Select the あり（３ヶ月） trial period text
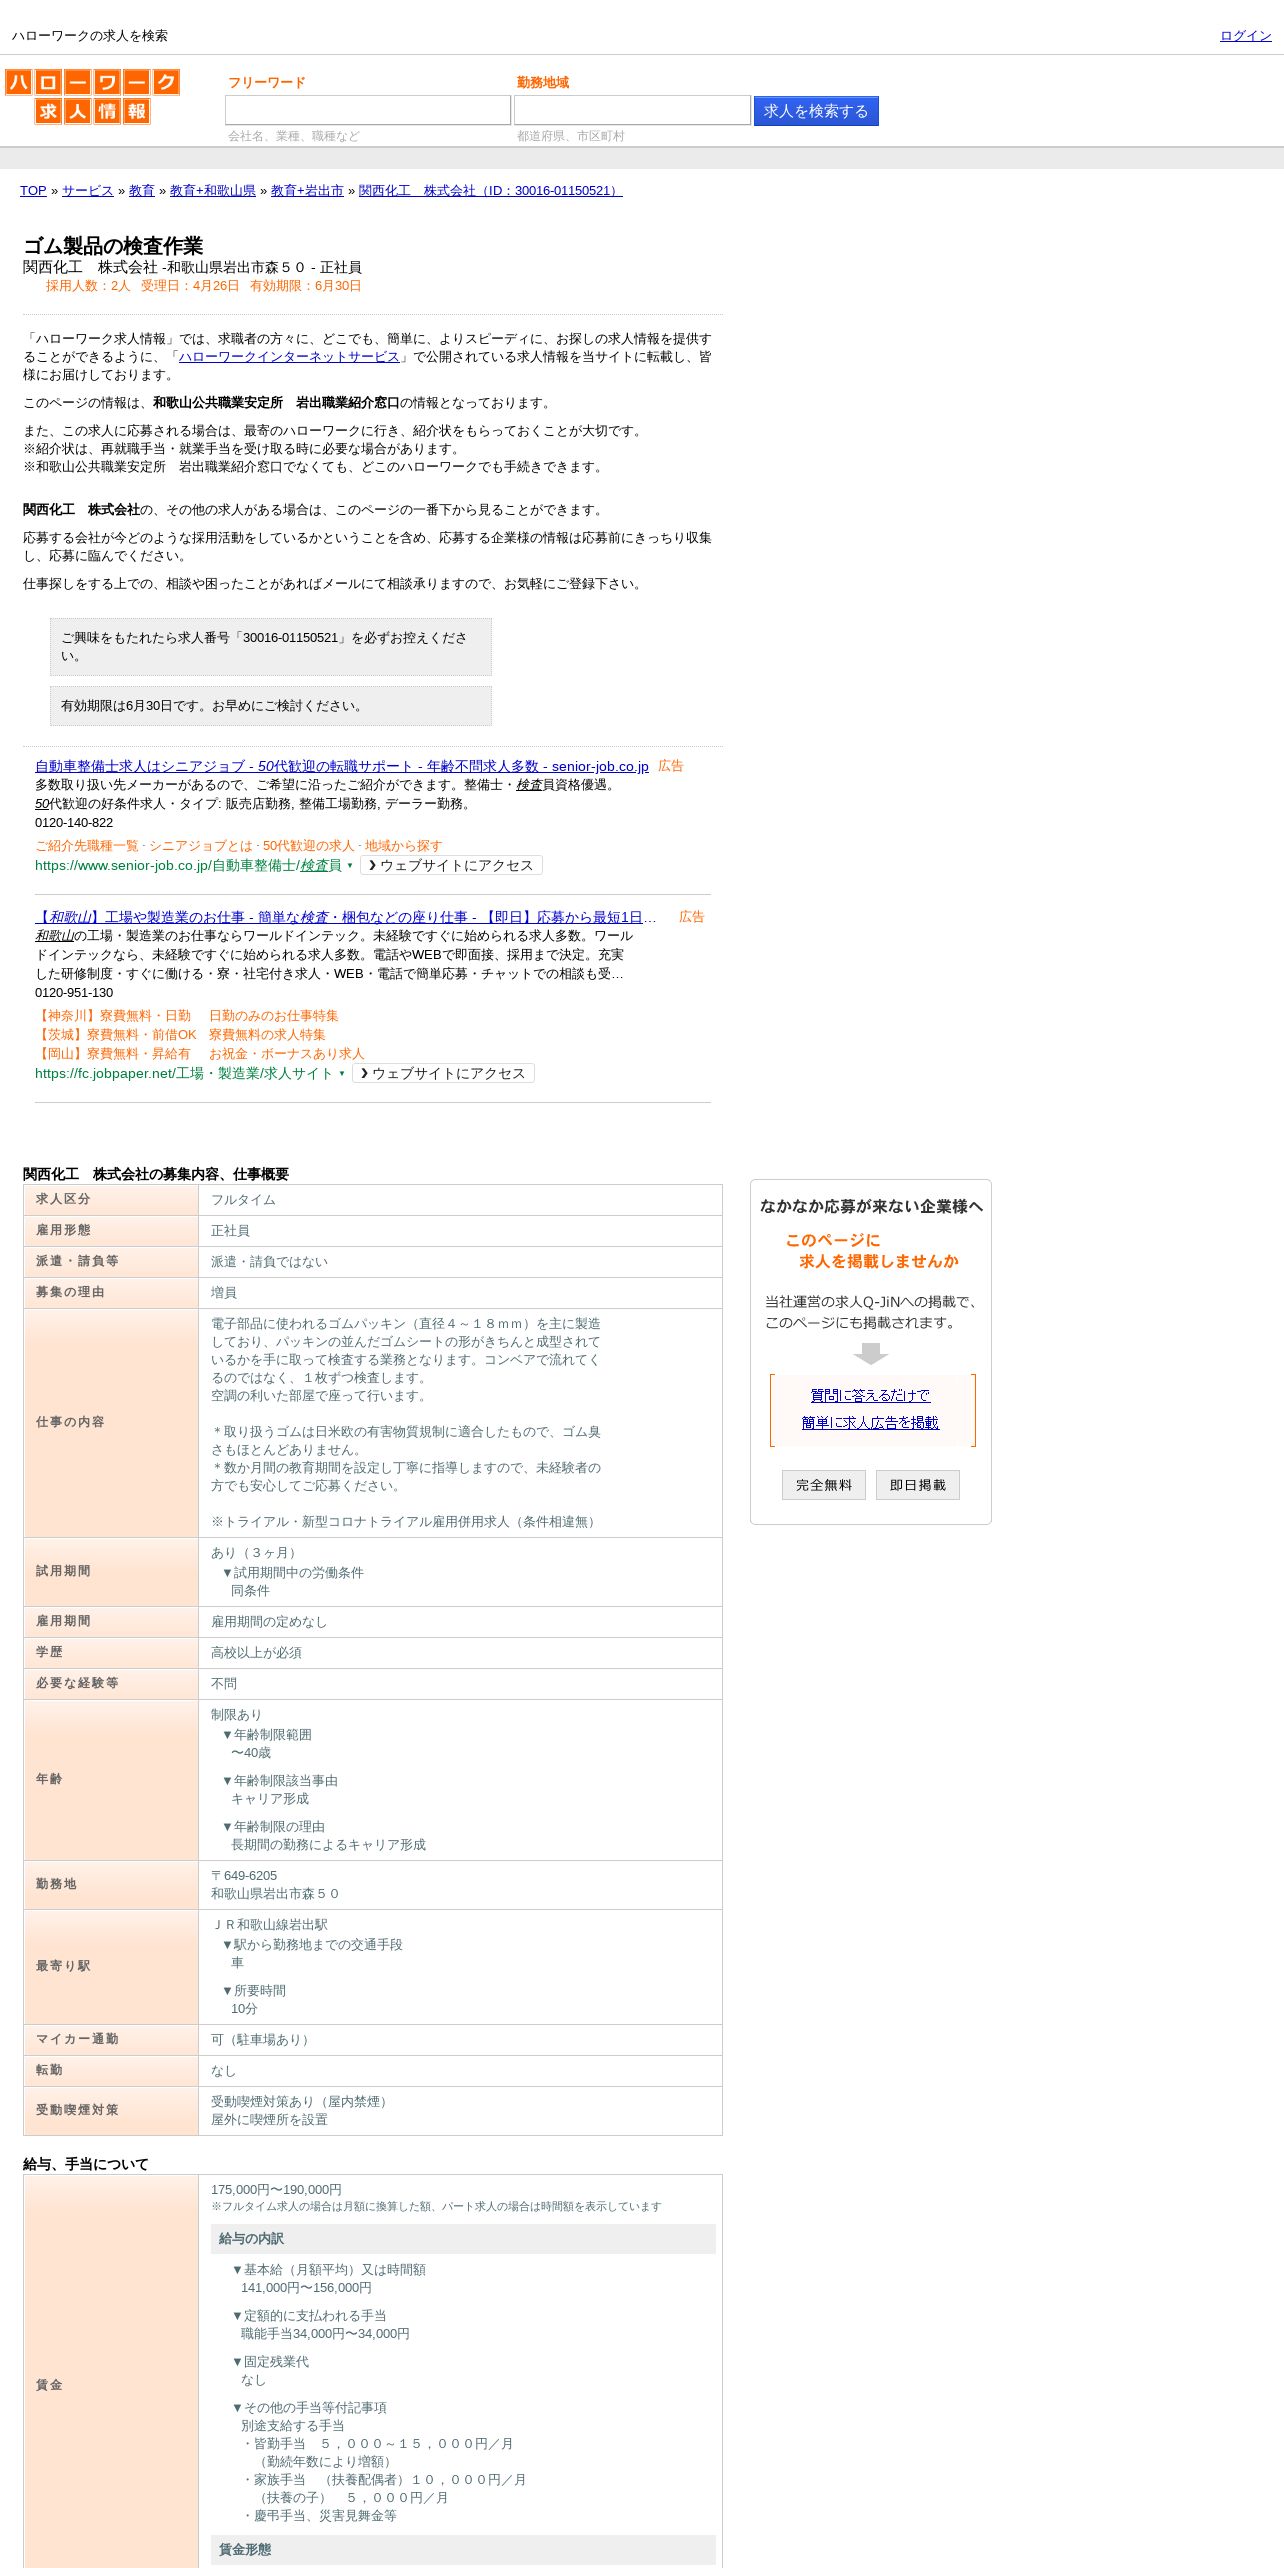 [256, 1553]
